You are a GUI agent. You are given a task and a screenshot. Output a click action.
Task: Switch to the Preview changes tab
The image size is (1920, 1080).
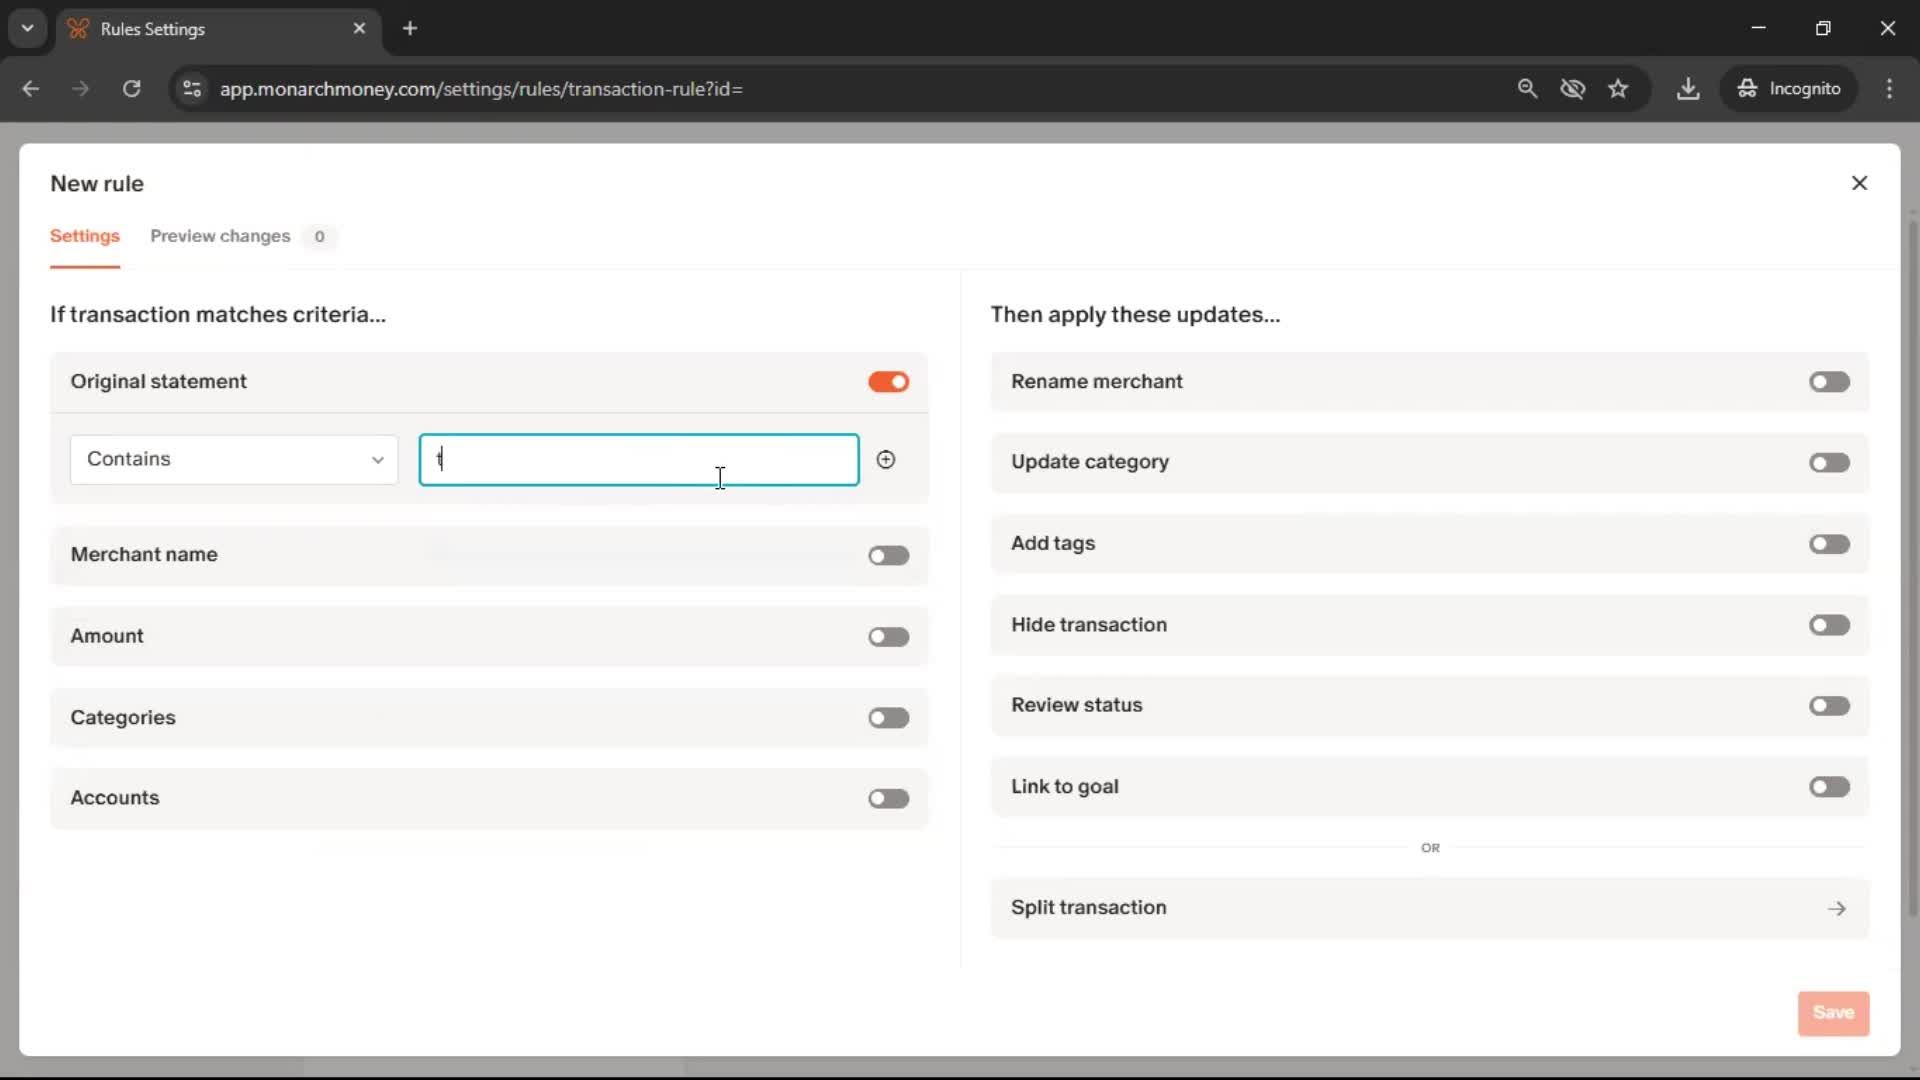220,236
